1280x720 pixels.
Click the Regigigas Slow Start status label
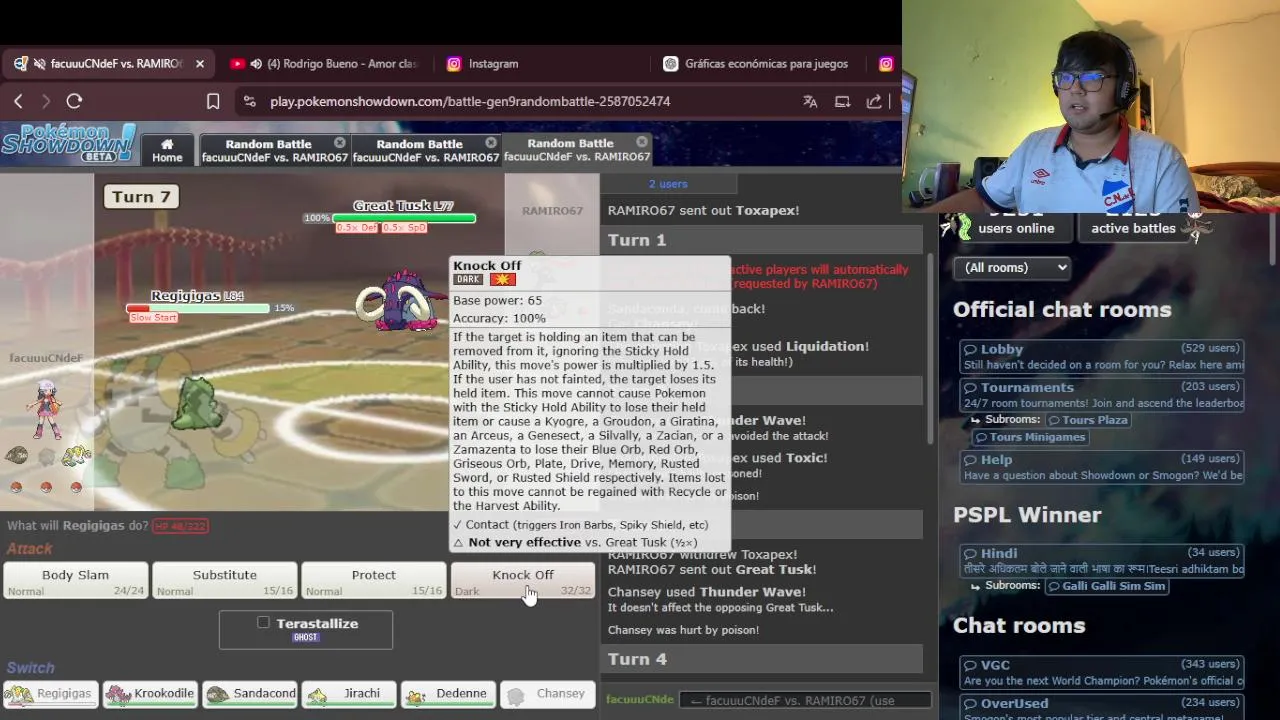pos(153,318)
